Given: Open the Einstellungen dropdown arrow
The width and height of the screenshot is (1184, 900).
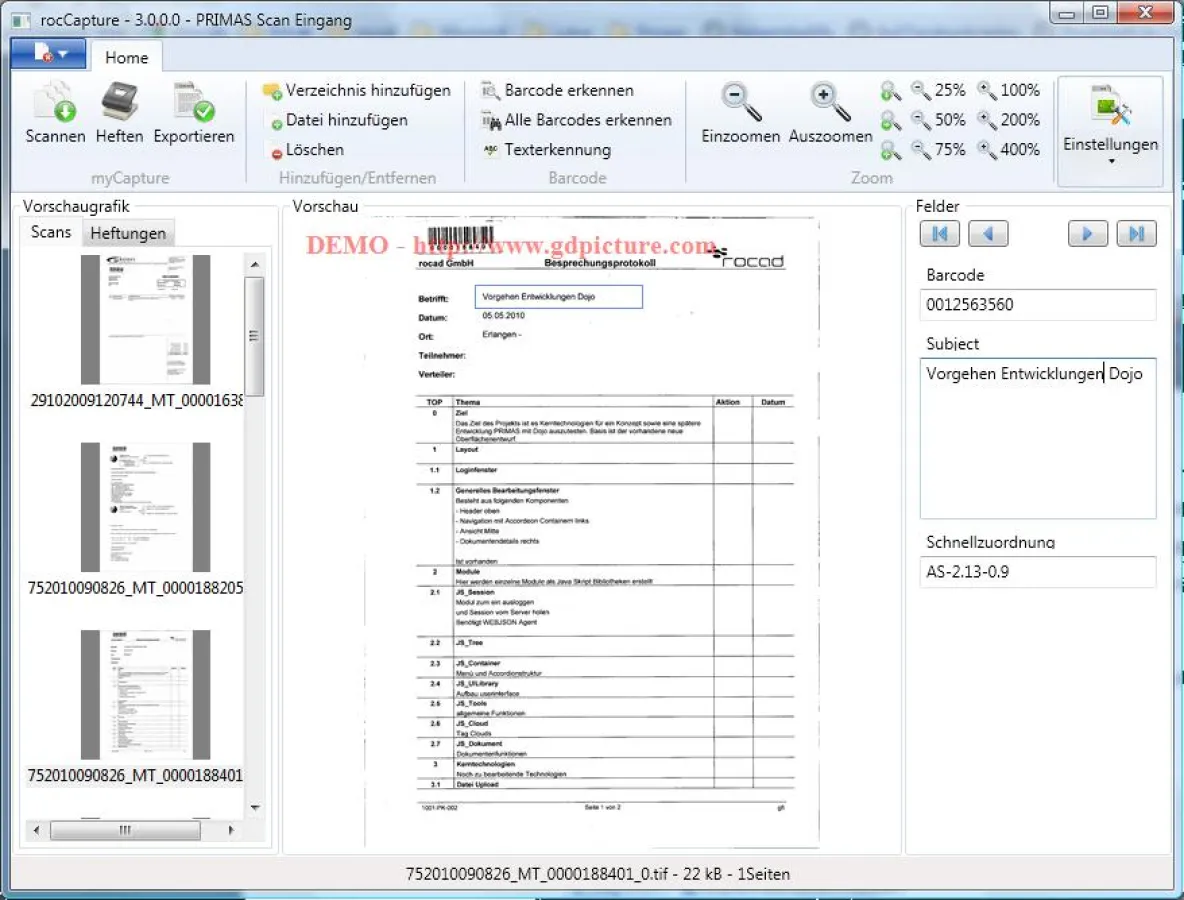Looking at the screenshot, I should coord(1110,160).
